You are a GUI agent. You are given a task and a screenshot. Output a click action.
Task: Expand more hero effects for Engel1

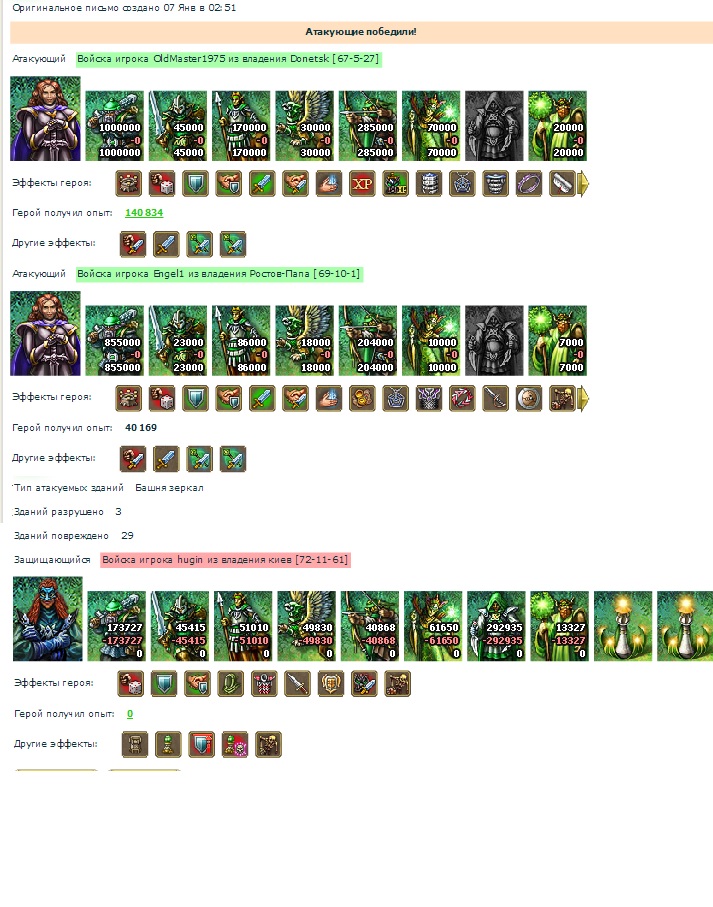pos(583,399)
